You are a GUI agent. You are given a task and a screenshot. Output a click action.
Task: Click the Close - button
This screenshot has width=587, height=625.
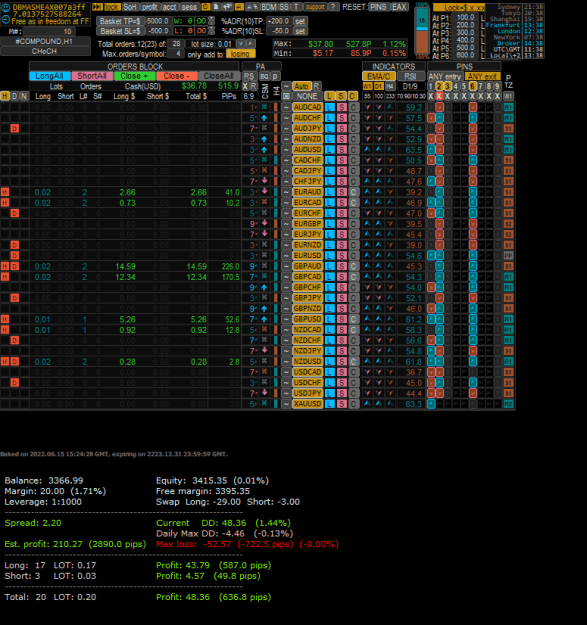tap(177, 76)
